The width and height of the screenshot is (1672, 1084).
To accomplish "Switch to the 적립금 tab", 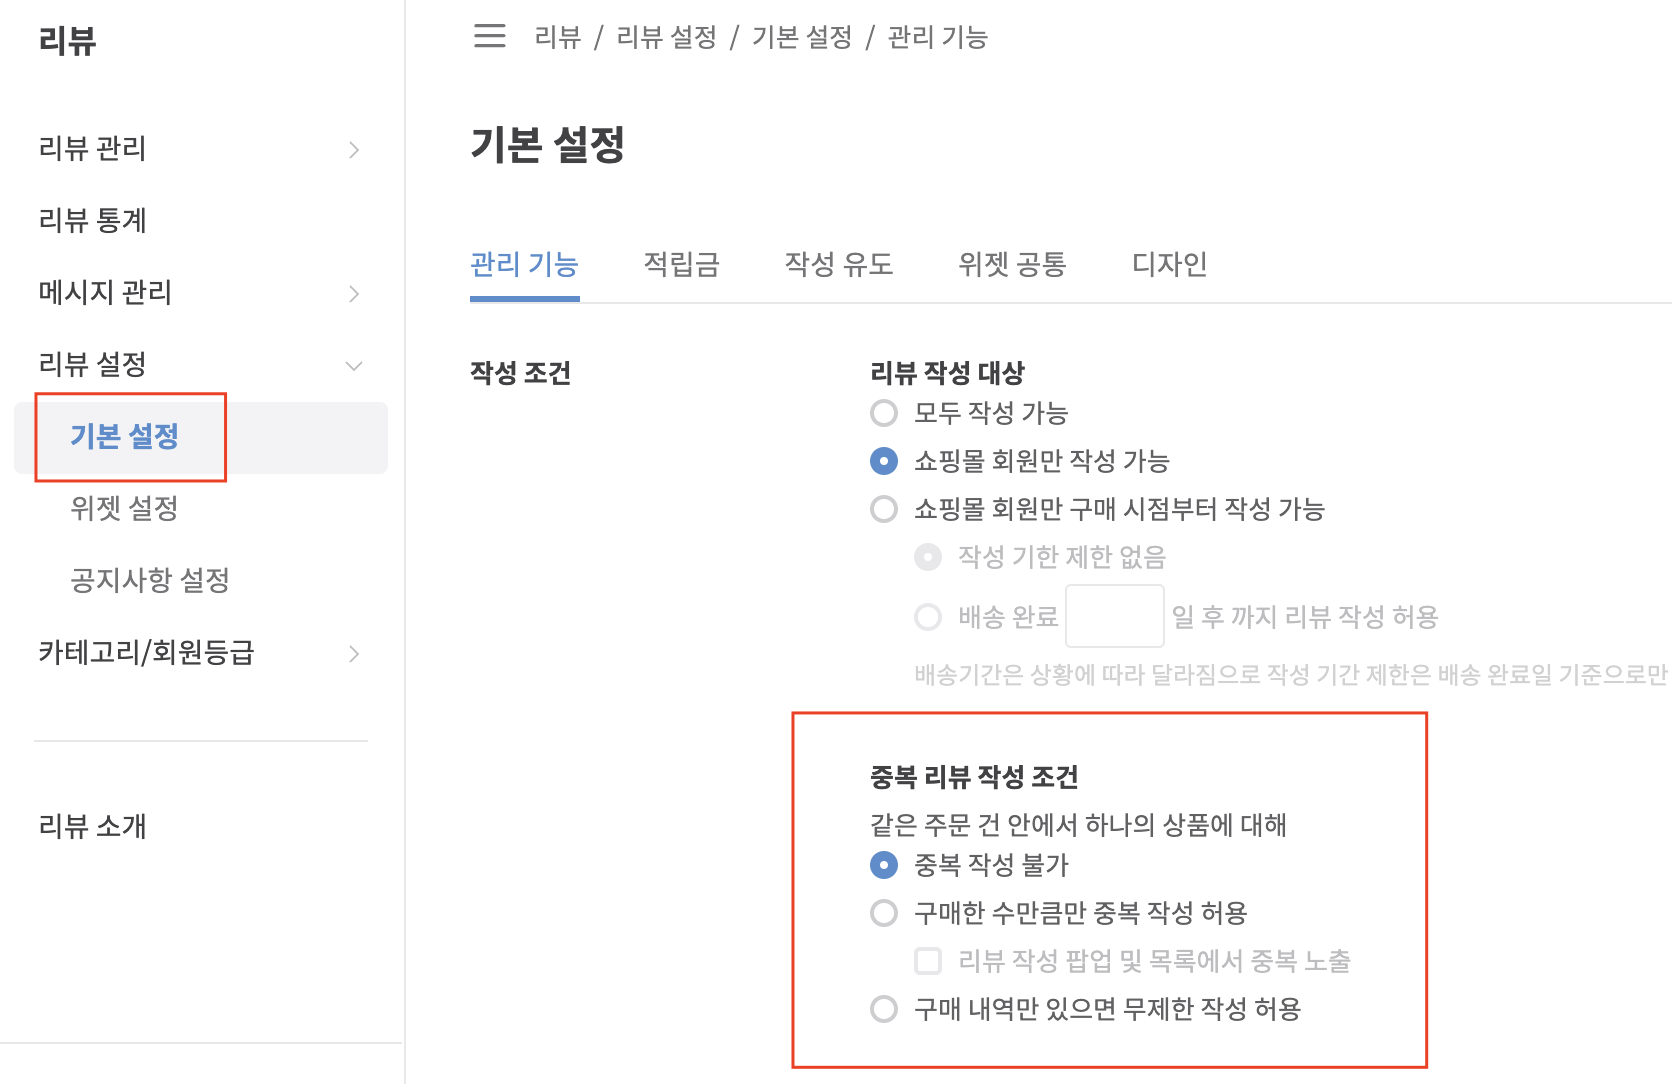I will [682, 264].
